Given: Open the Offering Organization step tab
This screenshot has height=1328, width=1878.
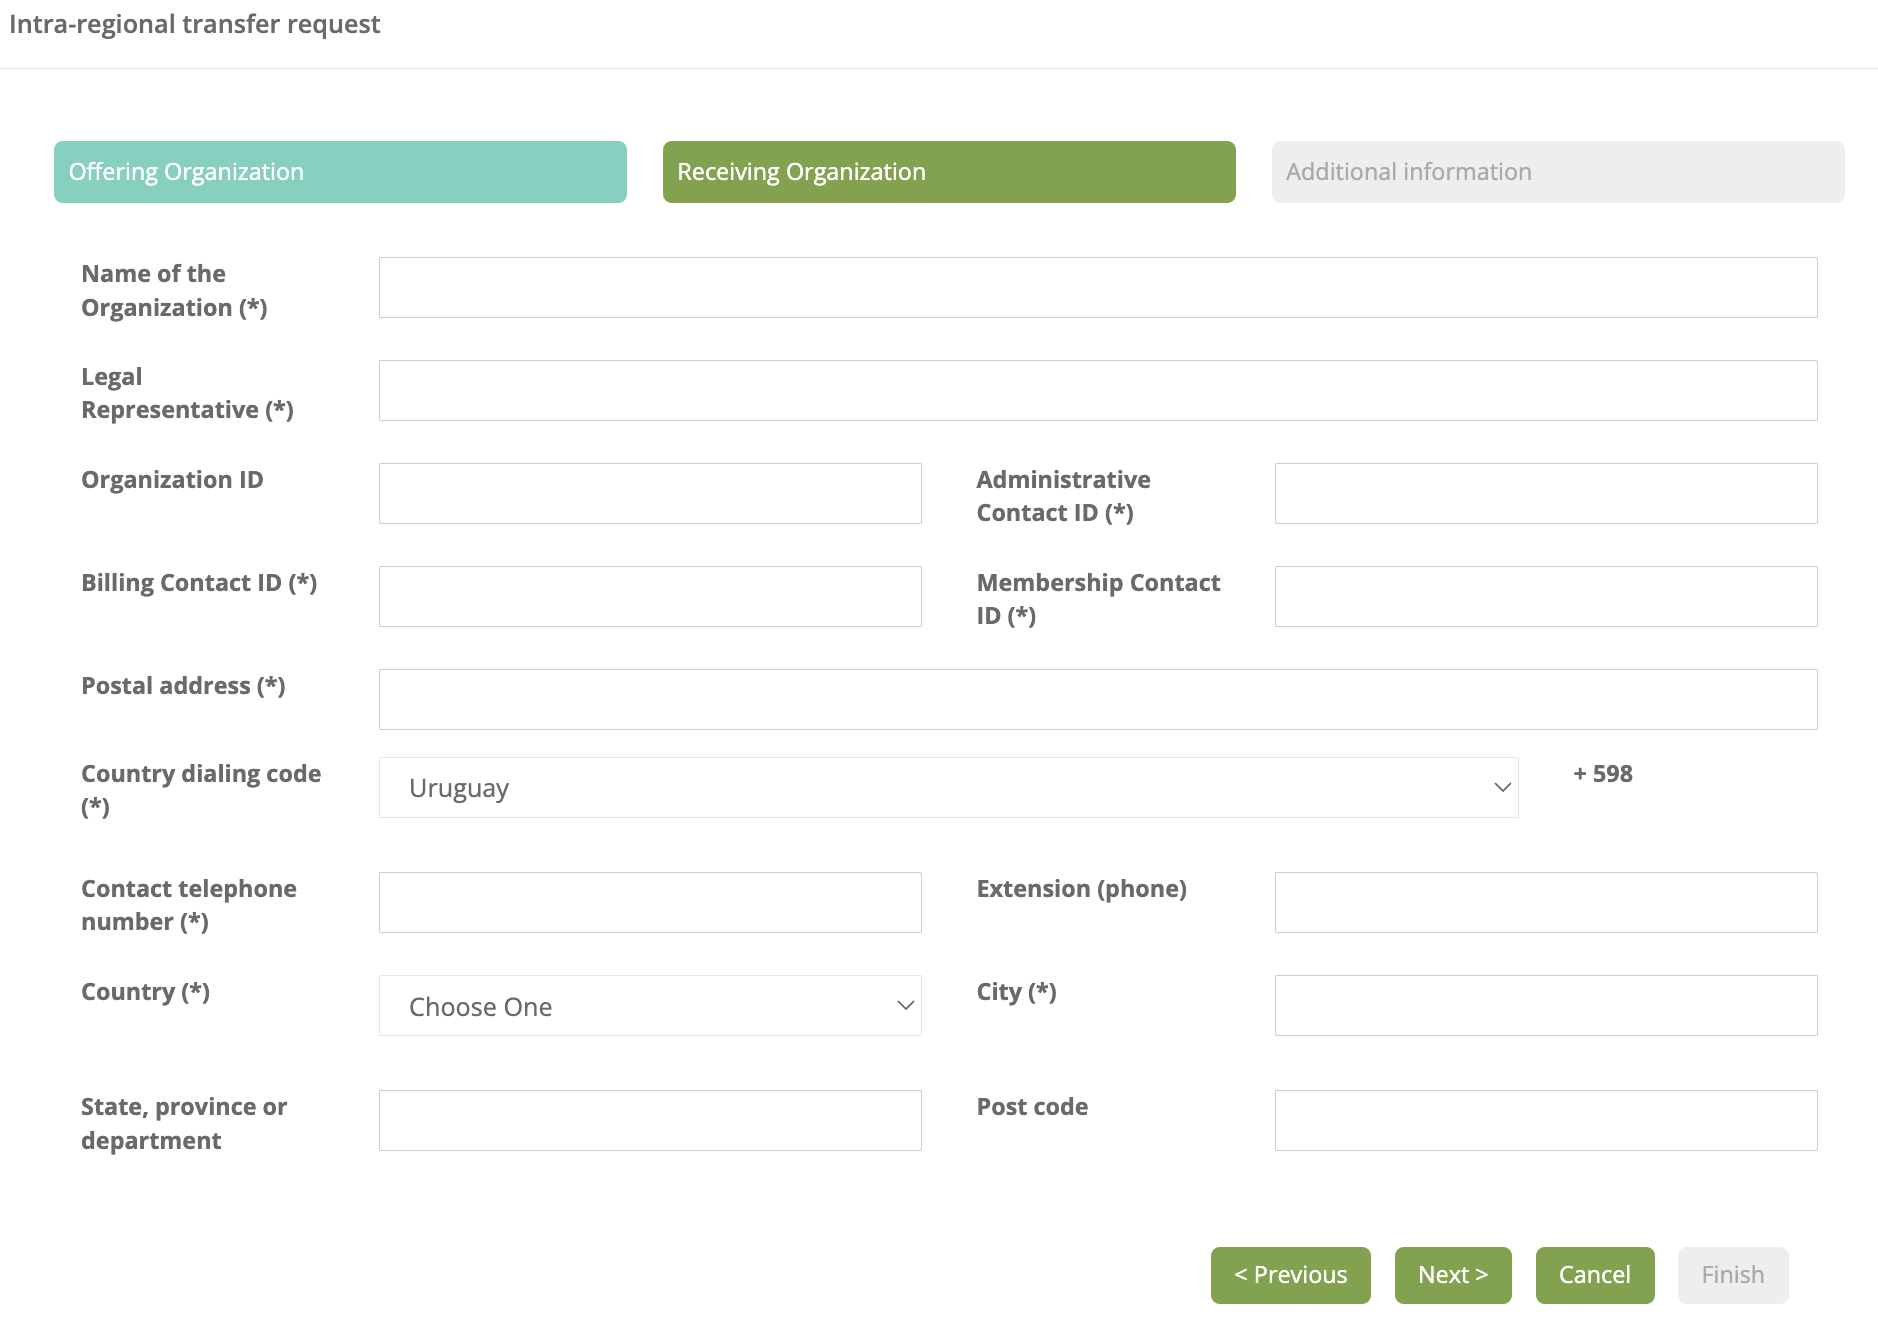Looking at the screenshot, I should pyautogui.click(x=340, y=172).
